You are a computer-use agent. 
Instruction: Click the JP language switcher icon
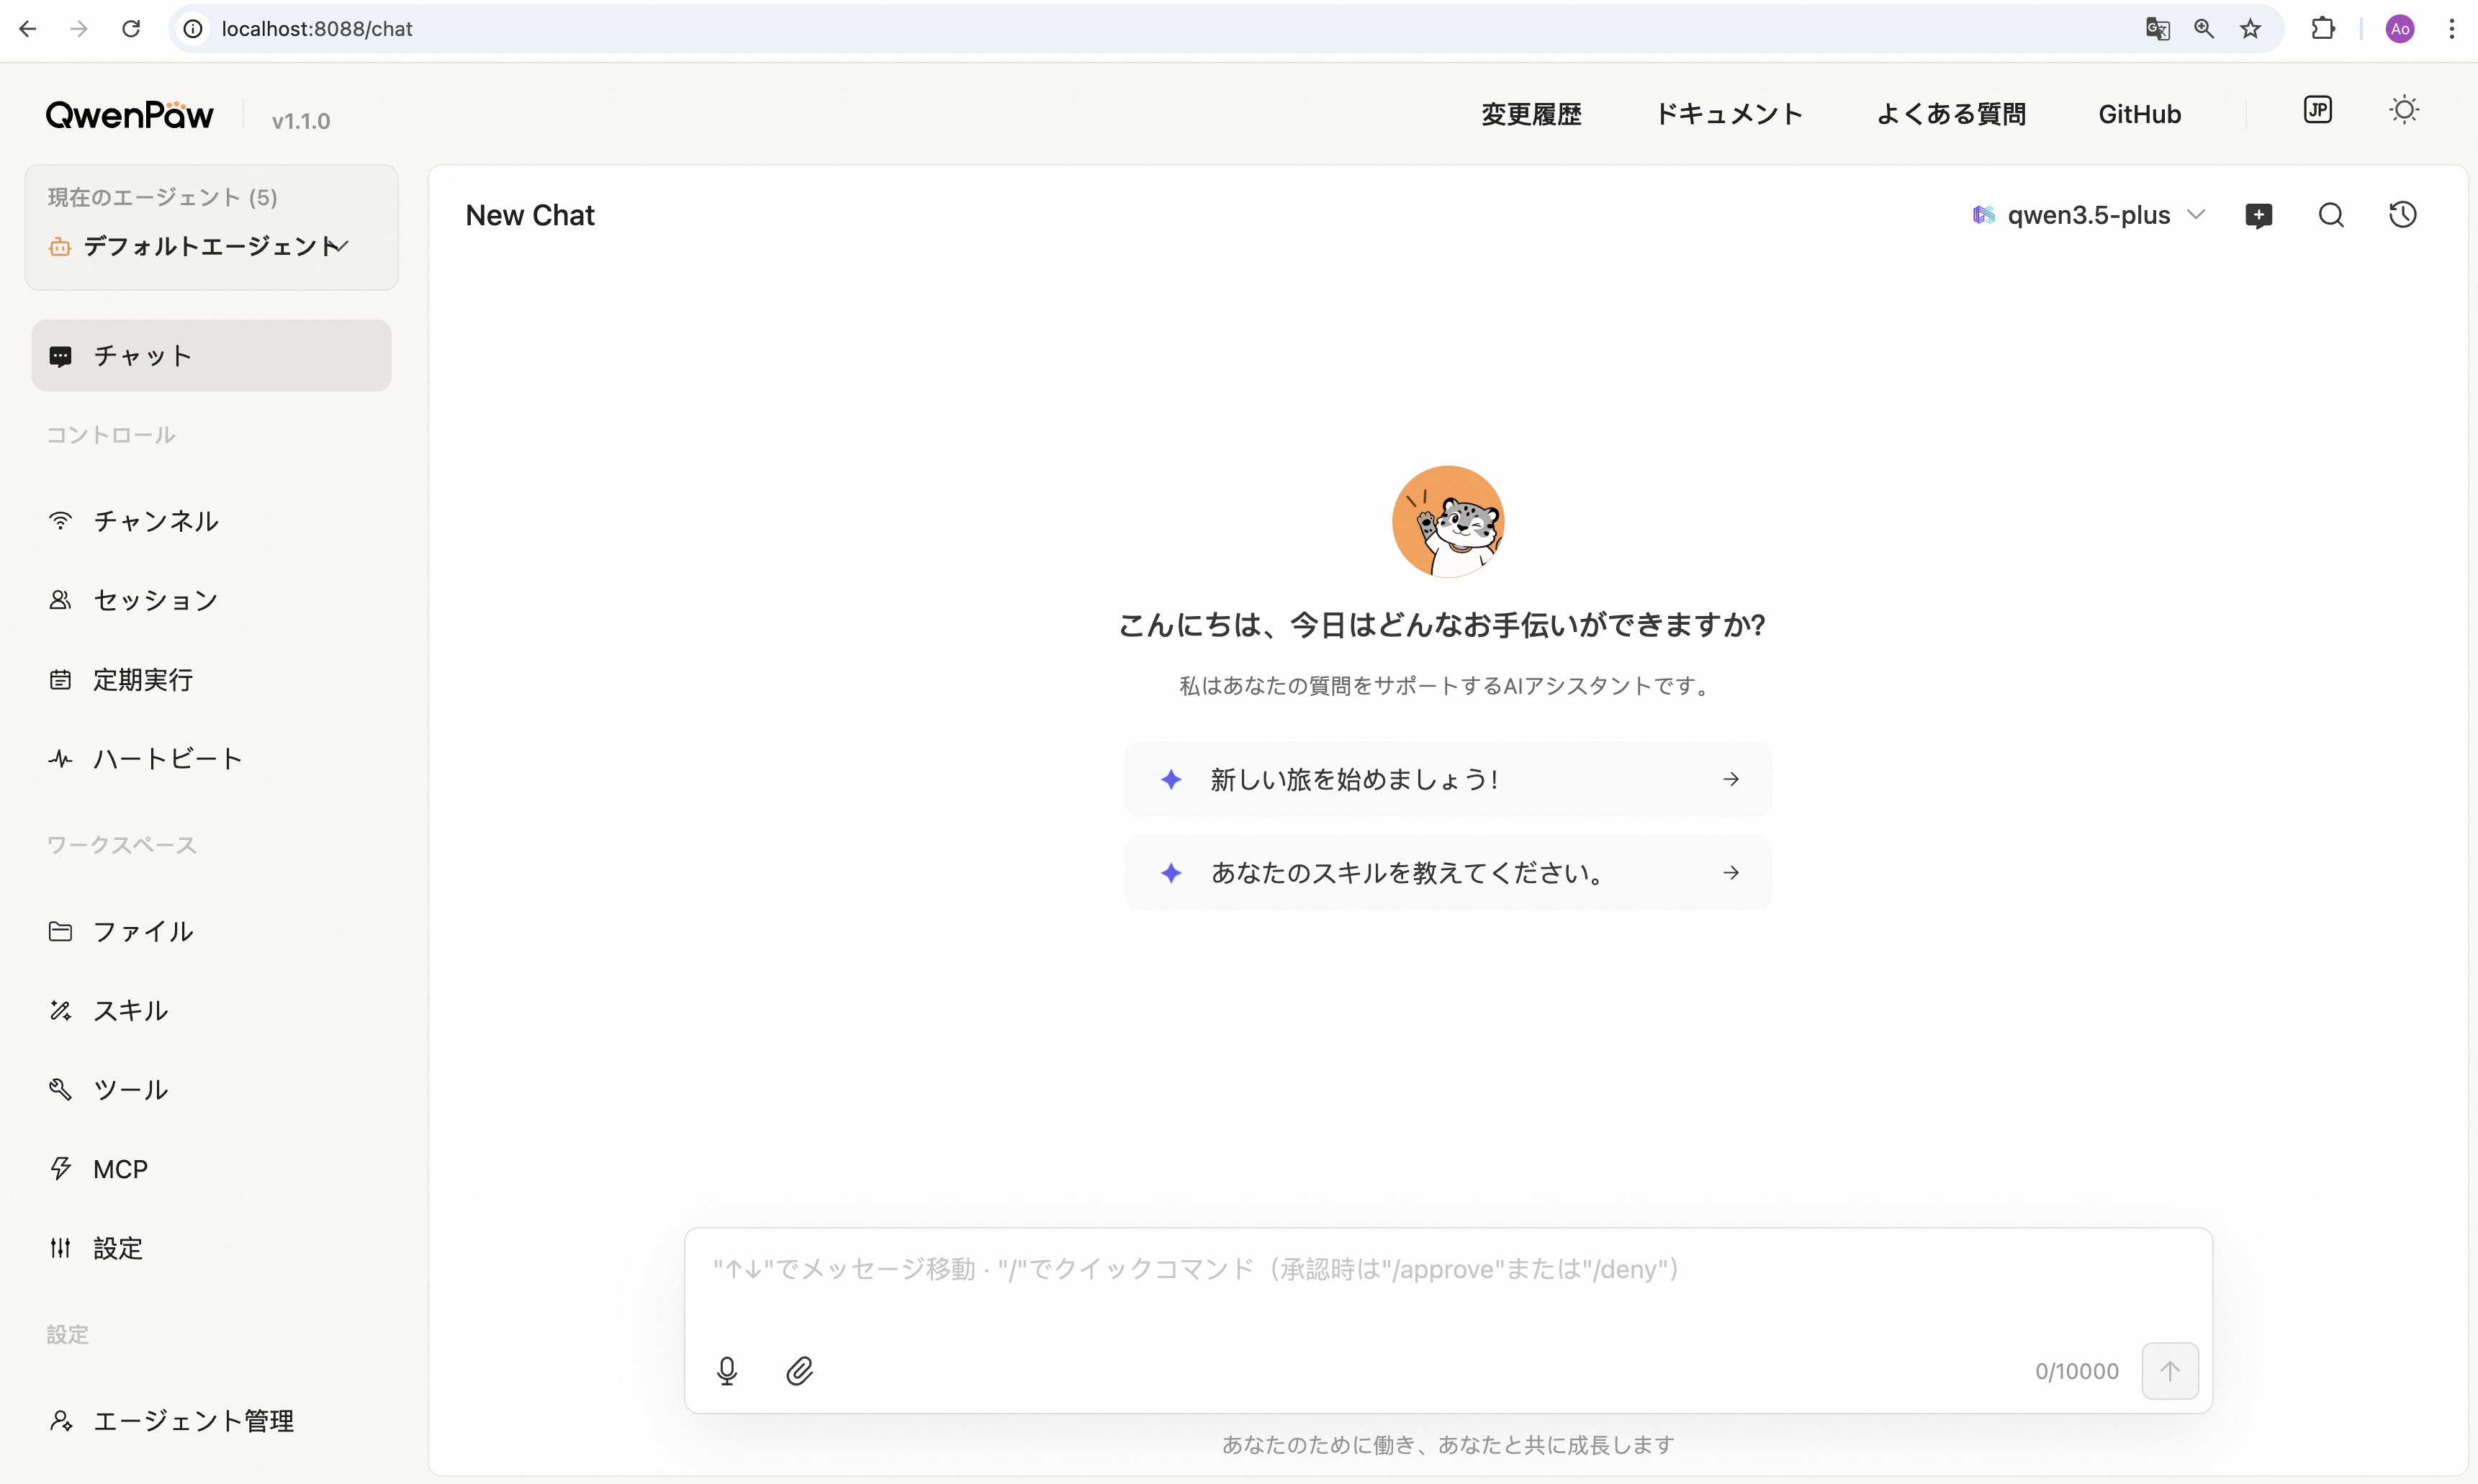2317,110
